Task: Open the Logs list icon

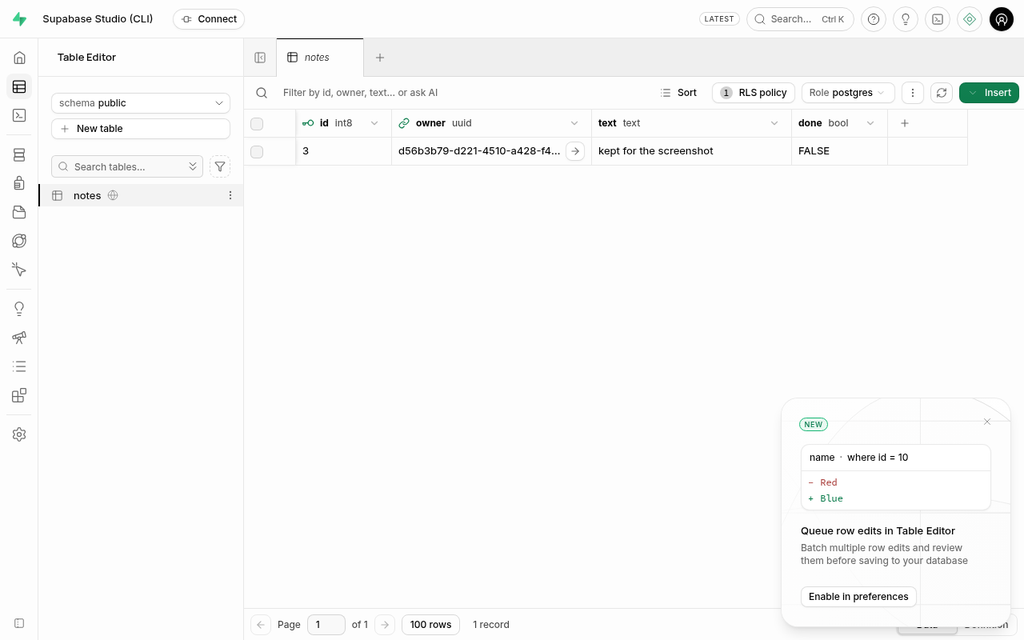Action: pyautogui.click(x=19, y=366)
